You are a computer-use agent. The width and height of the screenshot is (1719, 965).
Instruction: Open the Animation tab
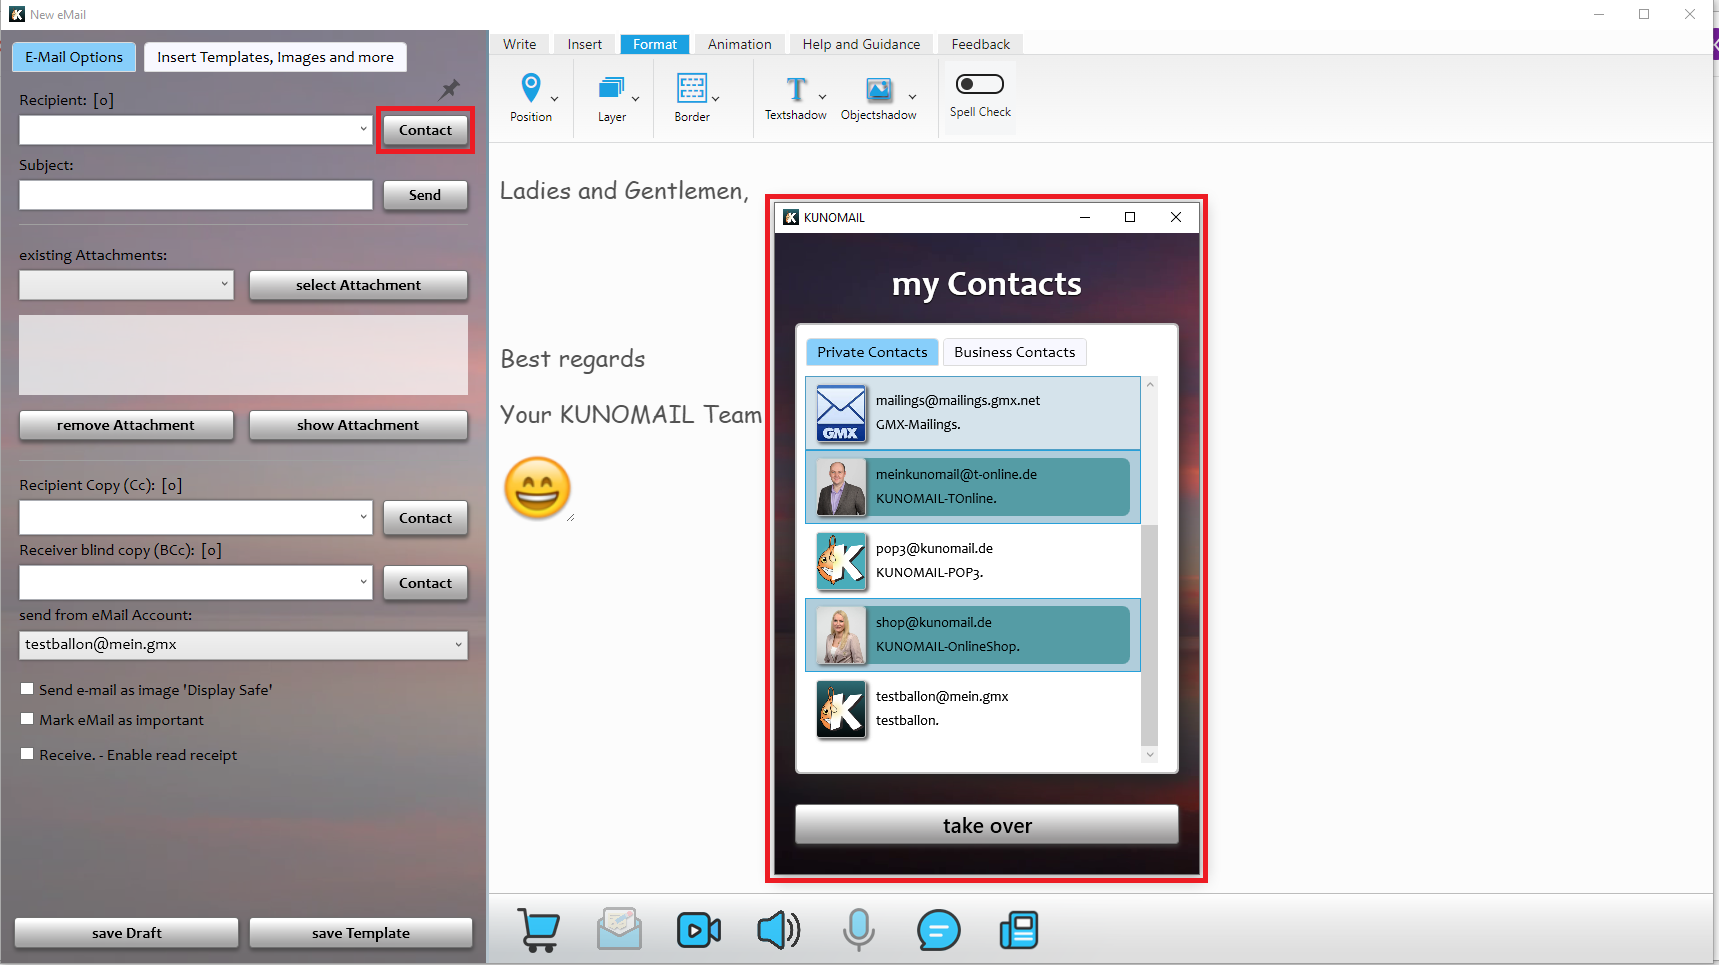click(740, 44)
